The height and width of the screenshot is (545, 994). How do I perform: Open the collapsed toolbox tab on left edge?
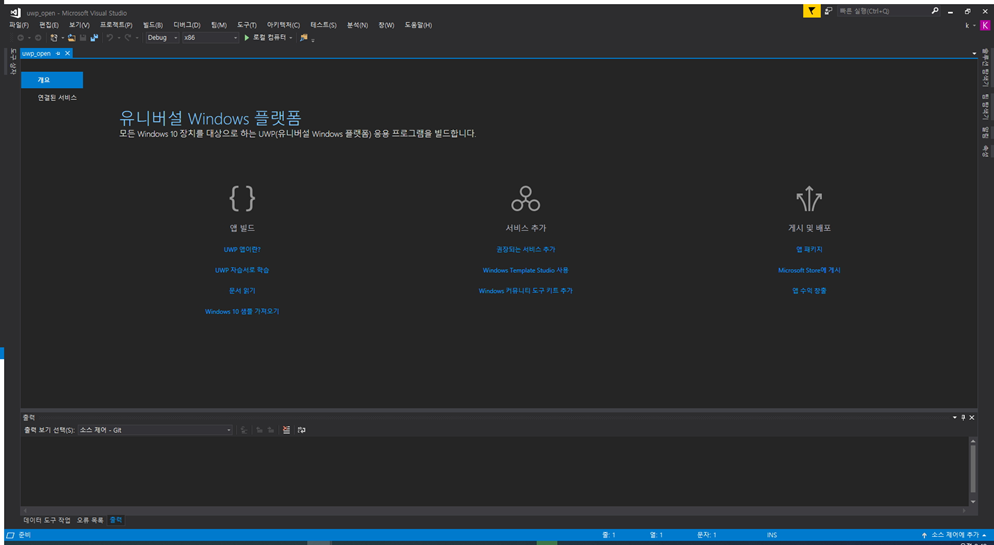coord(13,63)
